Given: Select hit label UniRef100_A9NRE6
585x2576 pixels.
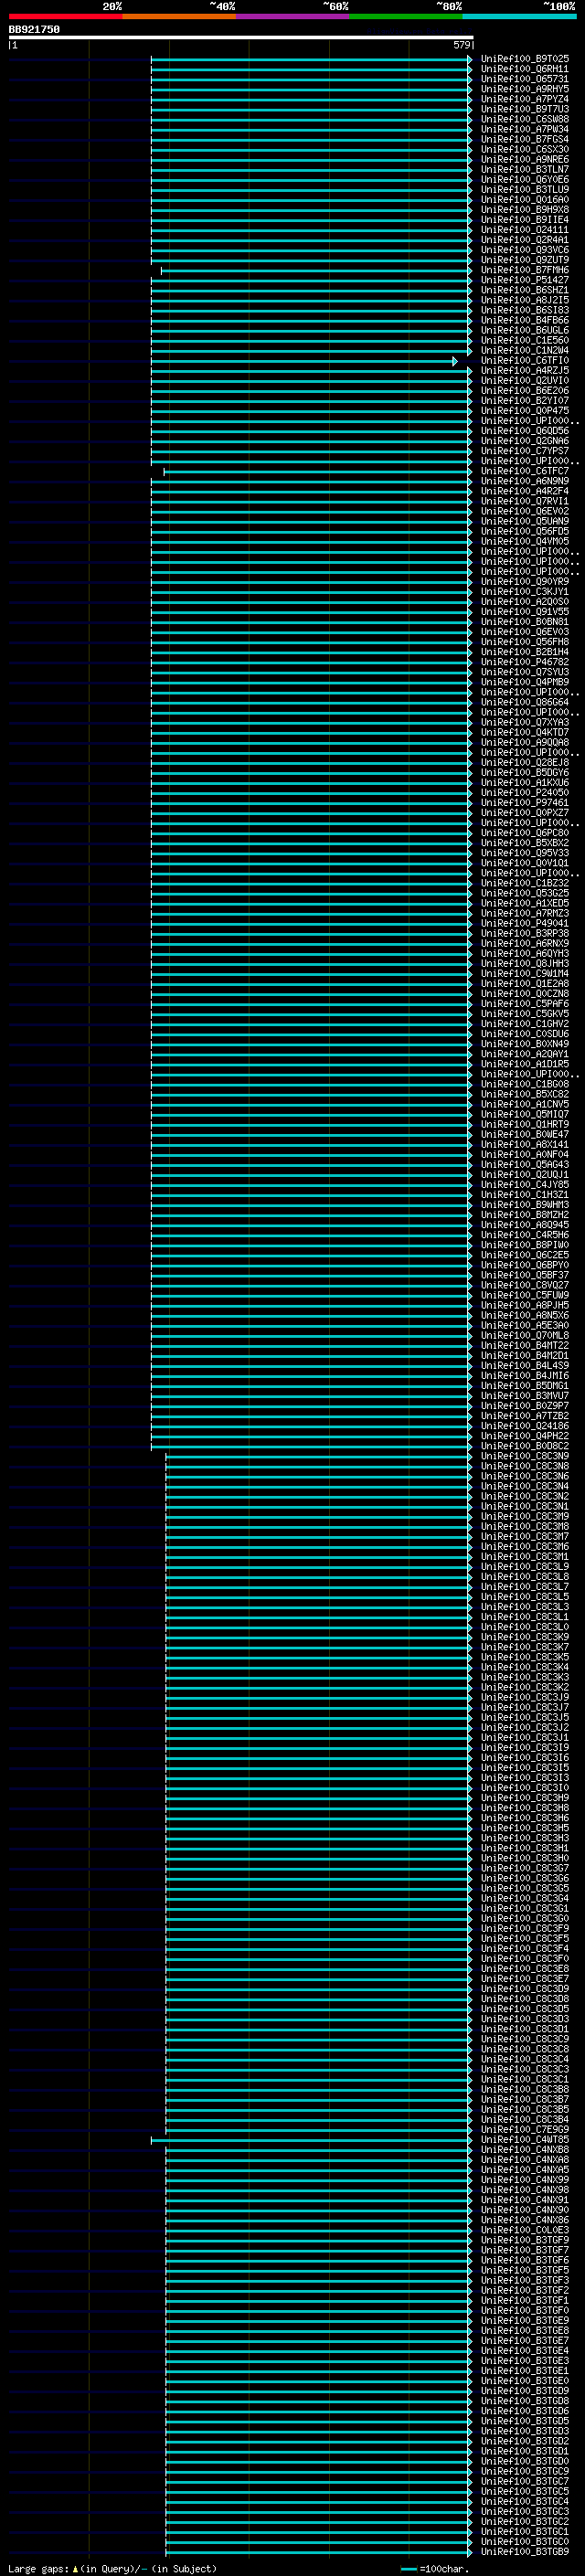Looking at the screenshot, I should point(525,160).
